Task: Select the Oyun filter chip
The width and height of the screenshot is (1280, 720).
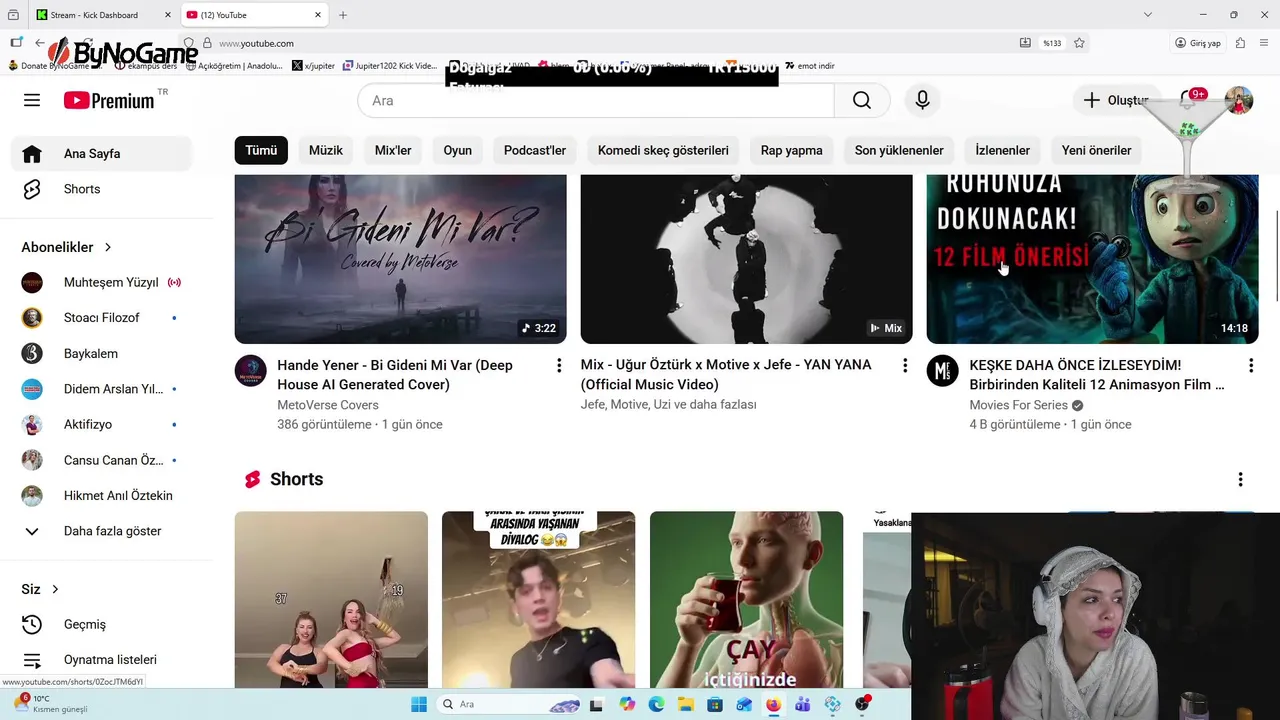Action: coord(458,150)
